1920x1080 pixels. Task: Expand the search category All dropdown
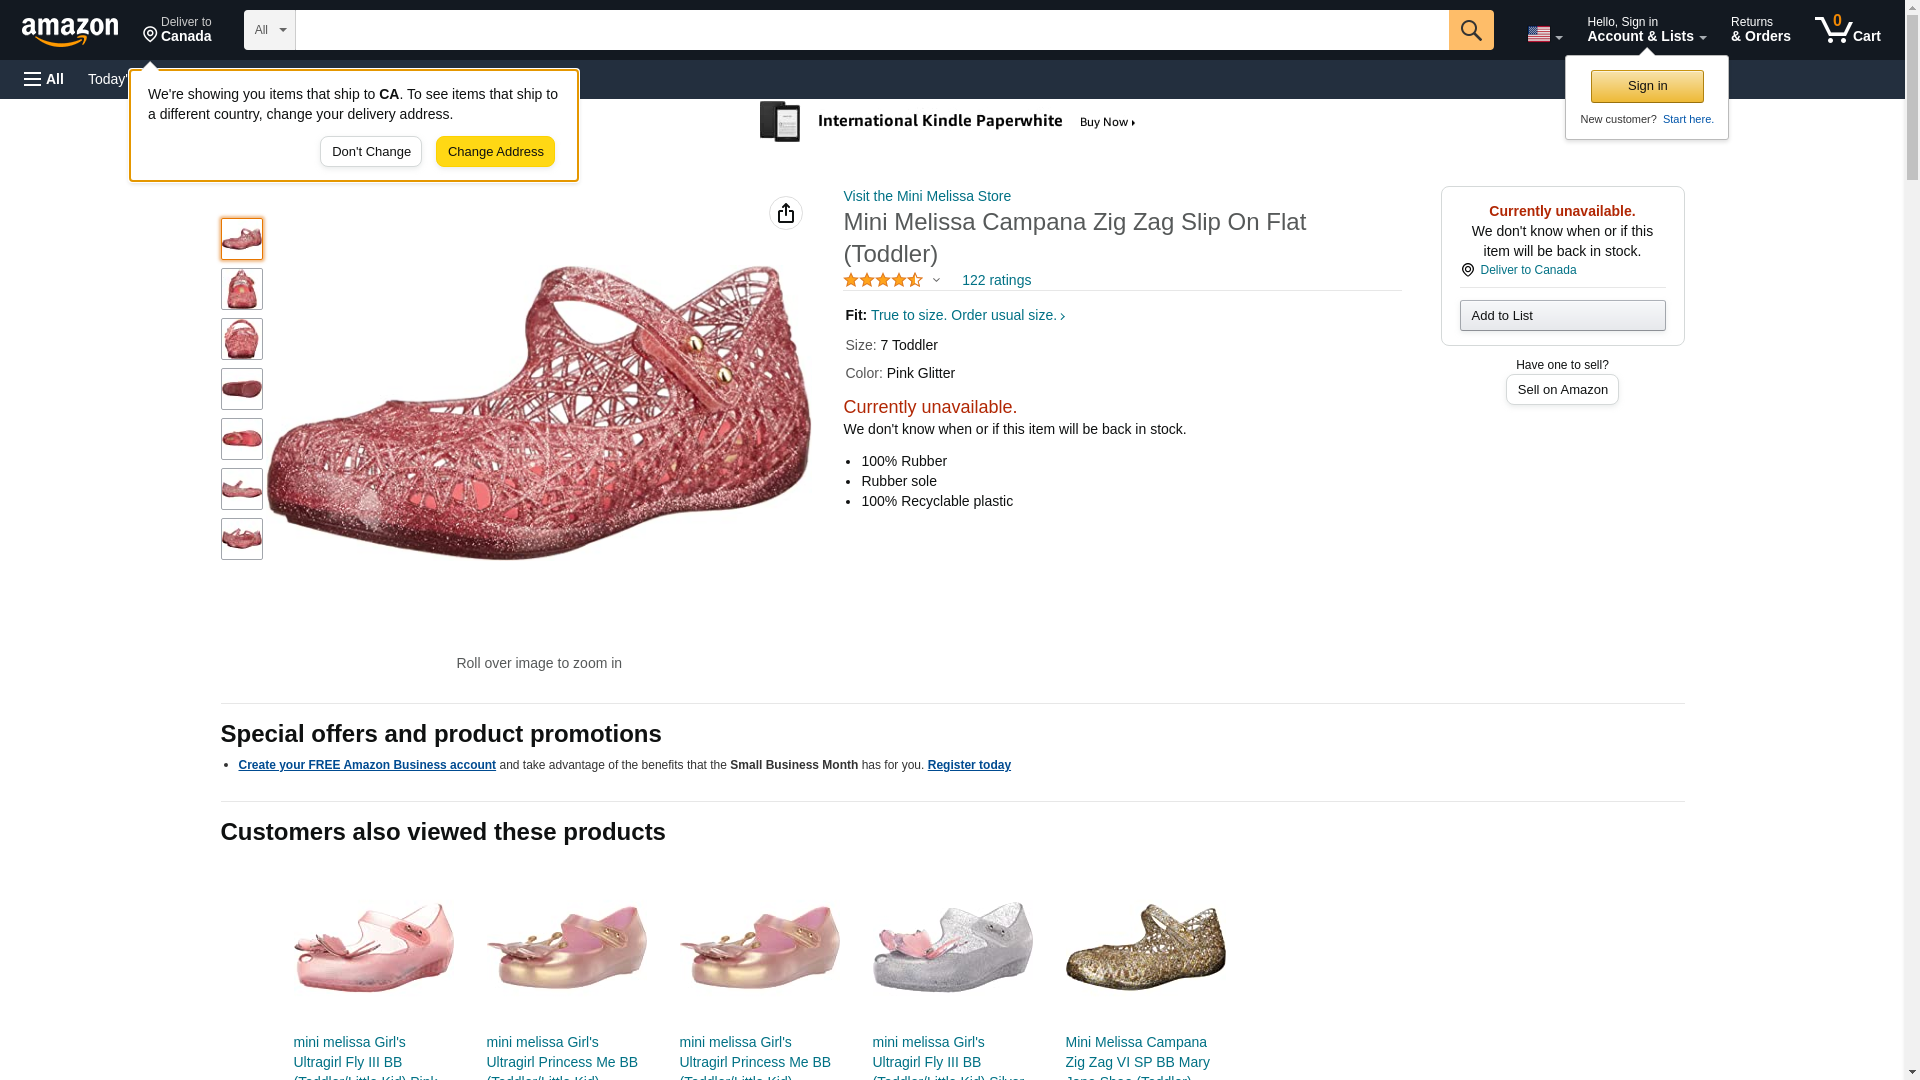click(269, 30)
